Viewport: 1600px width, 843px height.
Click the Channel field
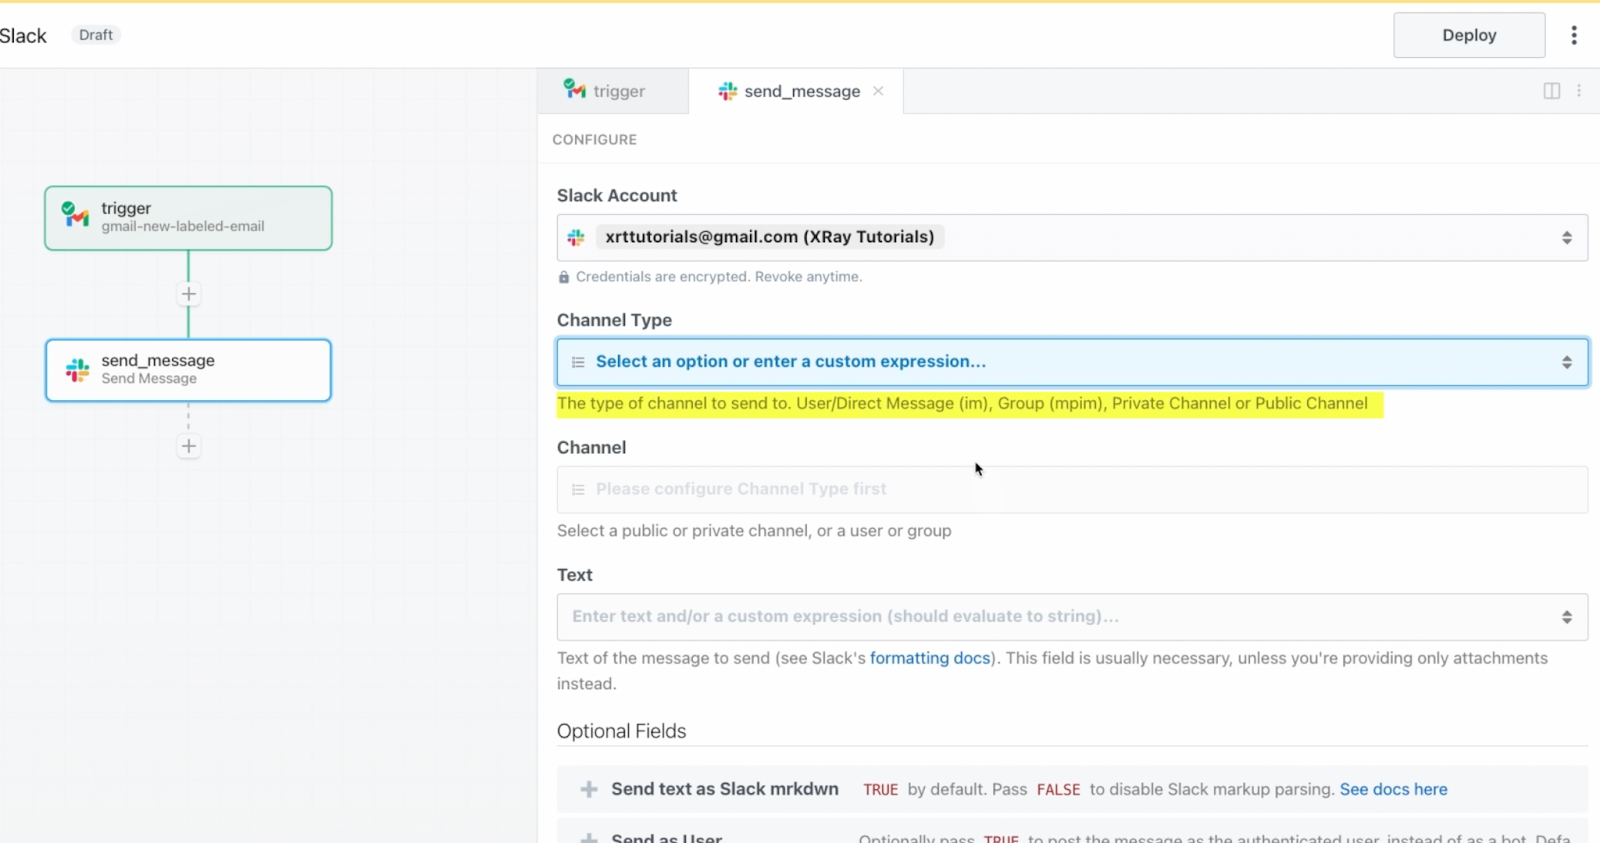coord(1072,490)
